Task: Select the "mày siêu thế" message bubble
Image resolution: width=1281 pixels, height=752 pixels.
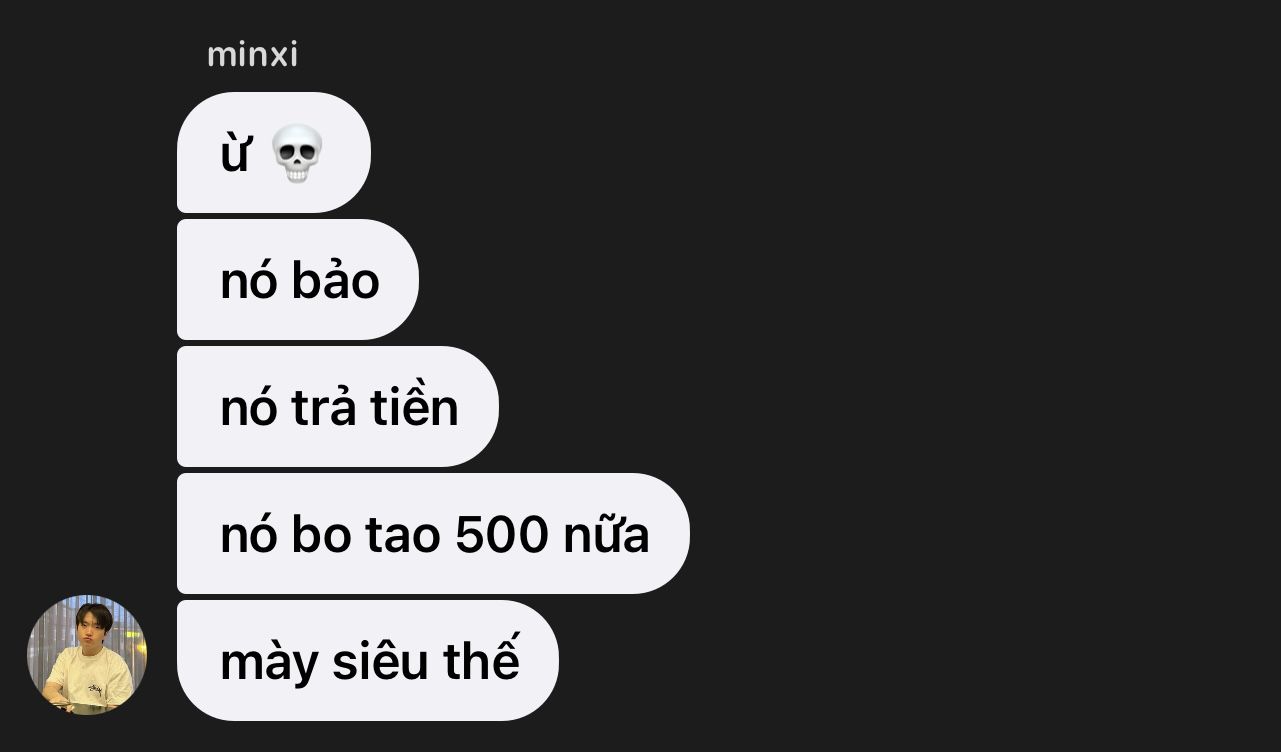Action: point(368,661)
